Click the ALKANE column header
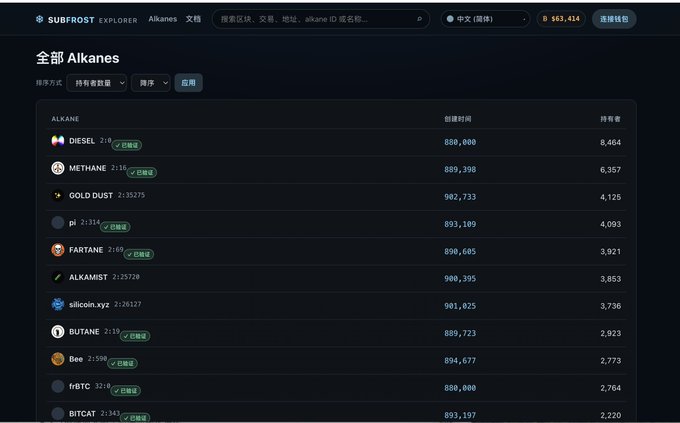 [65, 119]
